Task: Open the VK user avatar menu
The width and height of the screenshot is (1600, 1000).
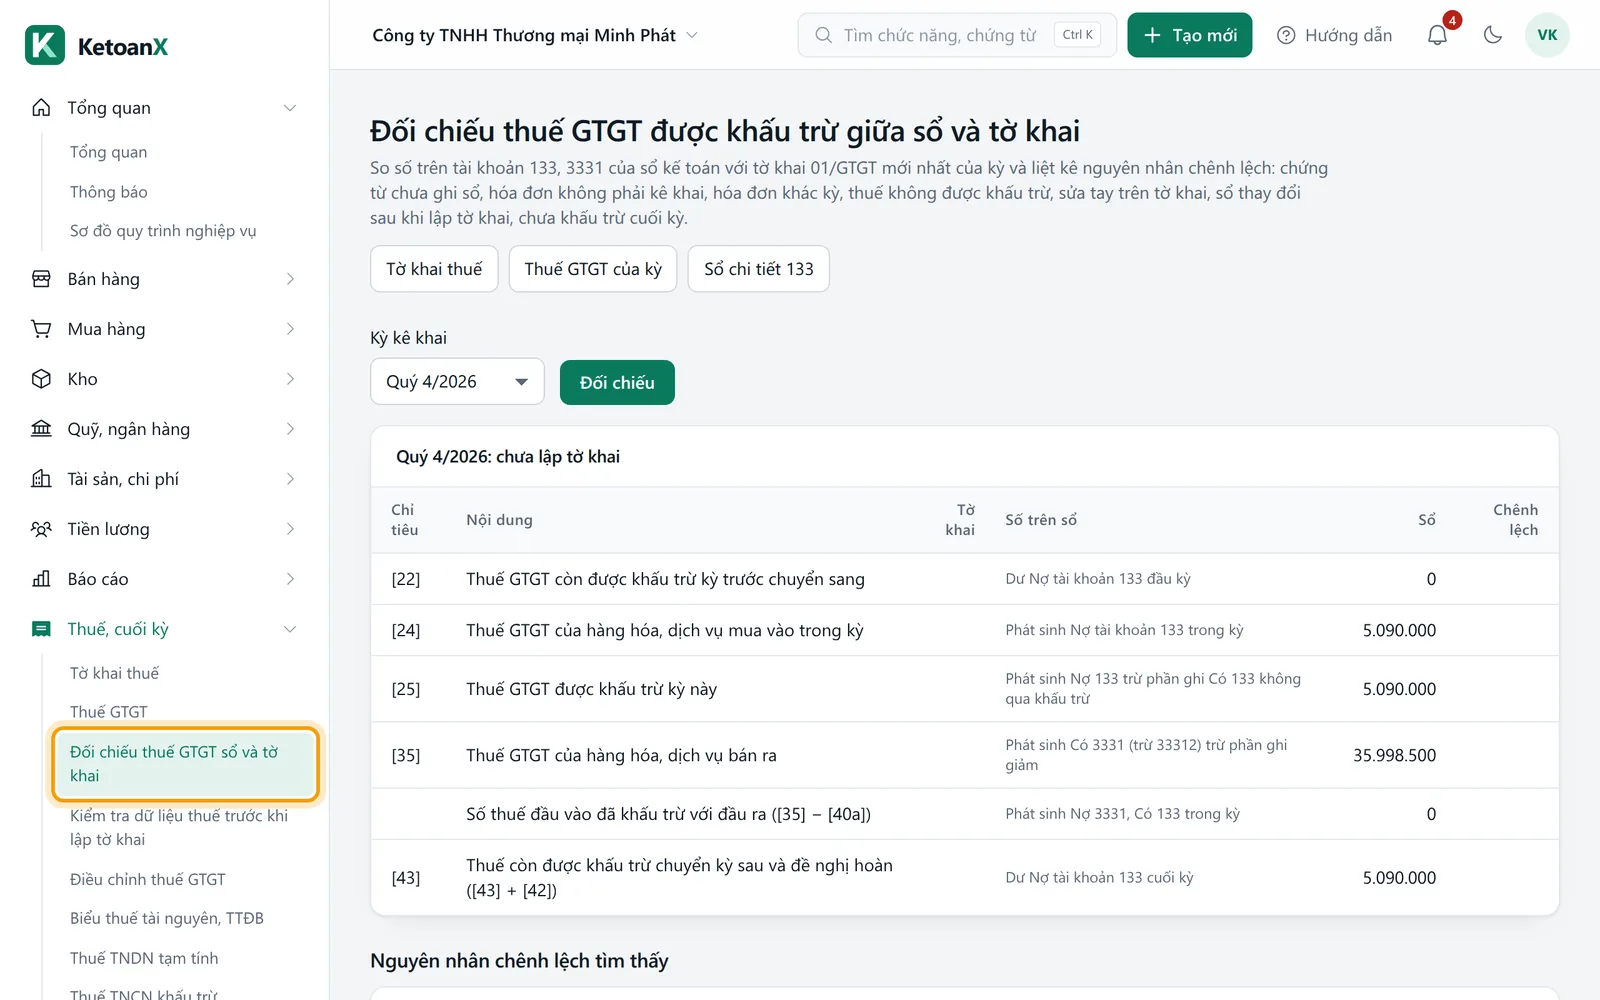Action: [1547, 35]
